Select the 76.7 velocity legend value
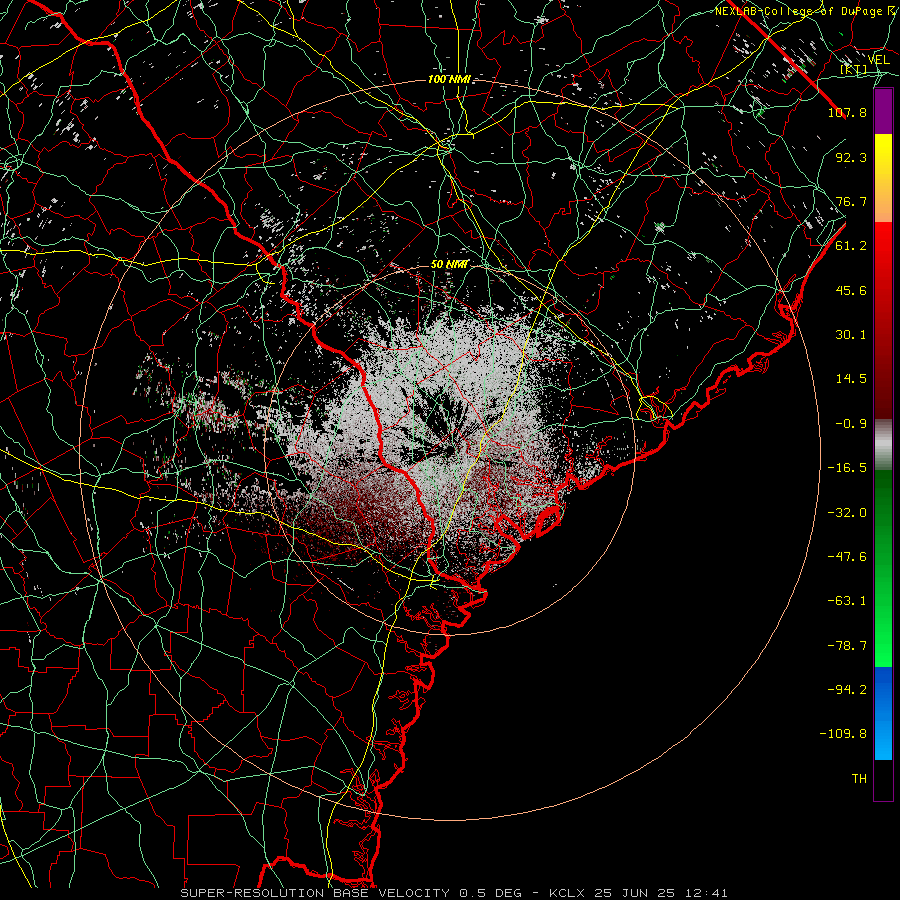The width and height of the screenshot is (900, 900). pyautogui.click(x=851, y=201)
